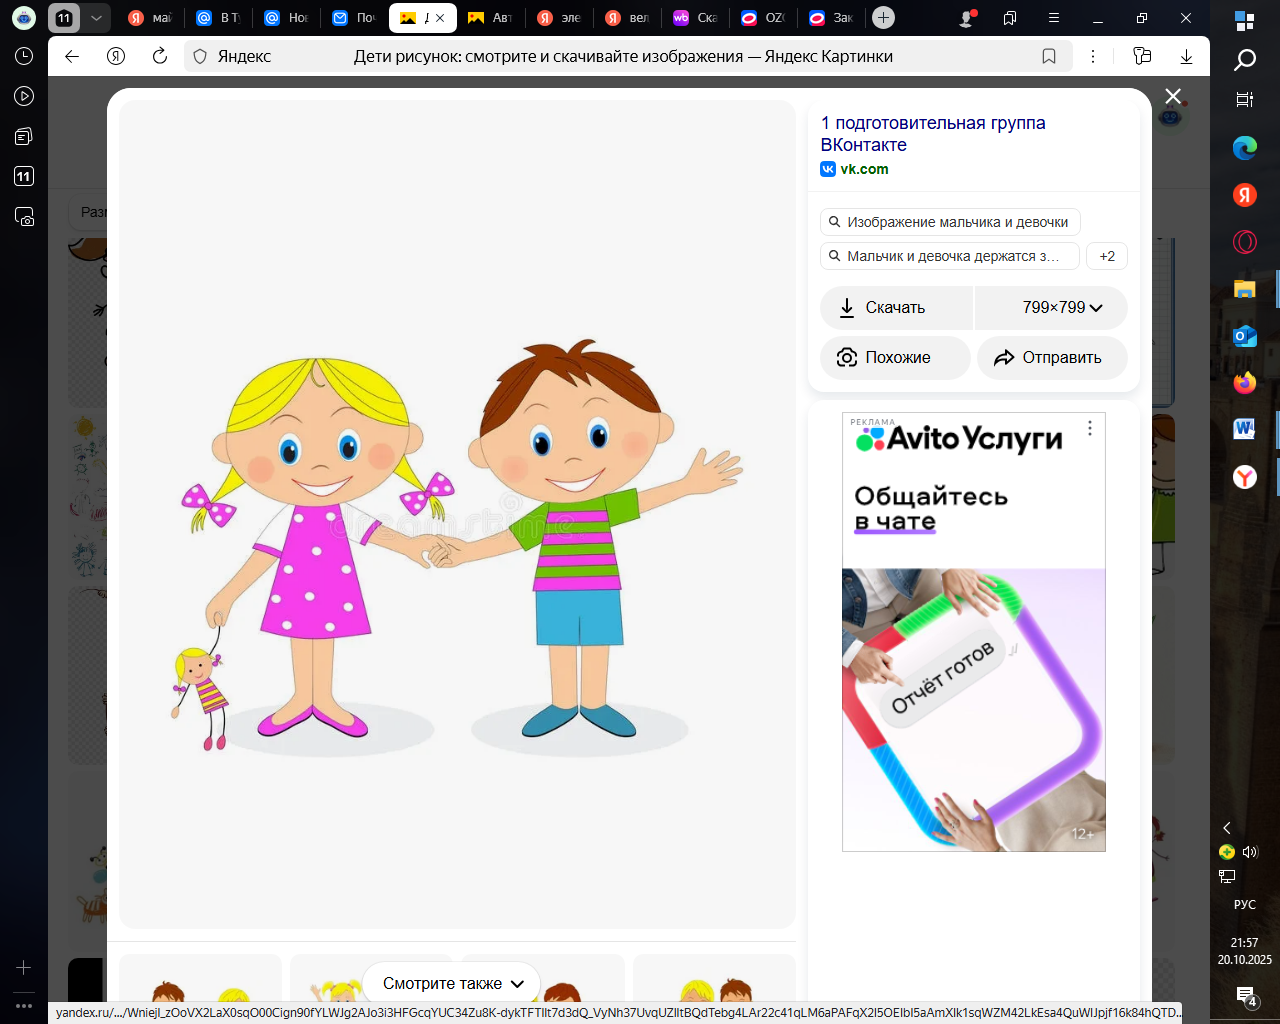Expand the Смотрите также section
Screen dimensions: 1280x1024
pos(452,983)
